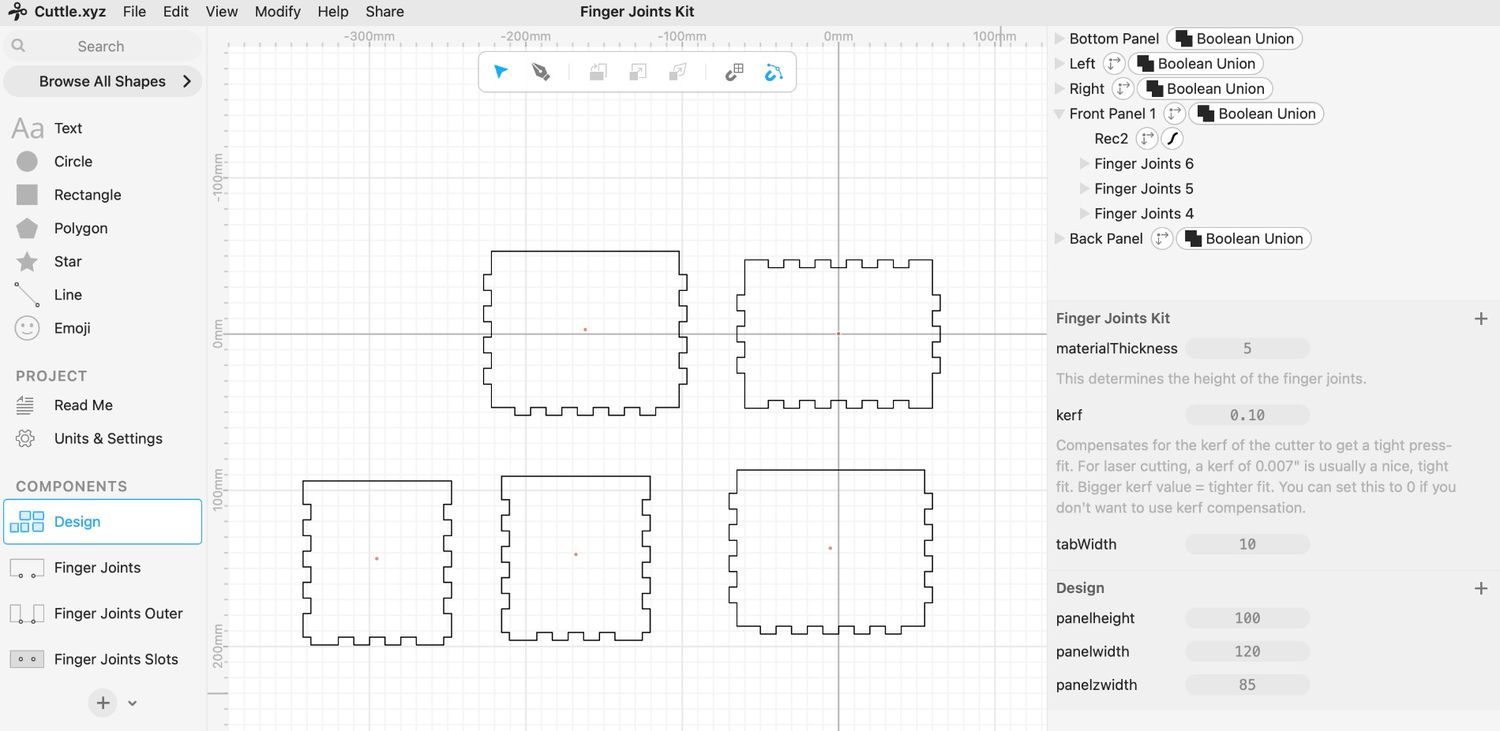The image size is (1500, 731).
Task: Open the File menu
Action: tap(134, 11)
